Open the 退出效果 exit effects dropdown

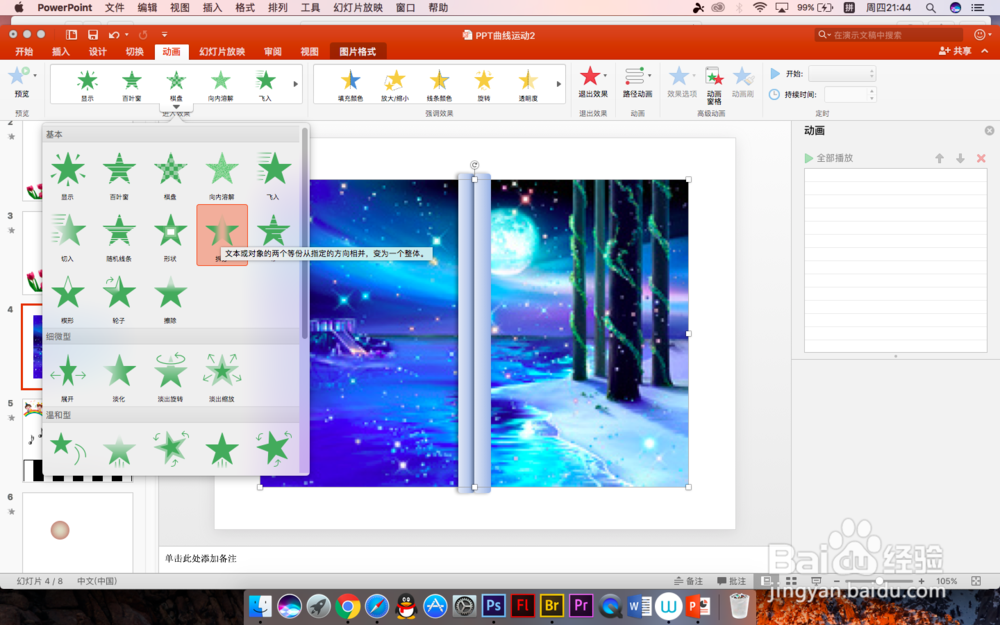point(592,82)
